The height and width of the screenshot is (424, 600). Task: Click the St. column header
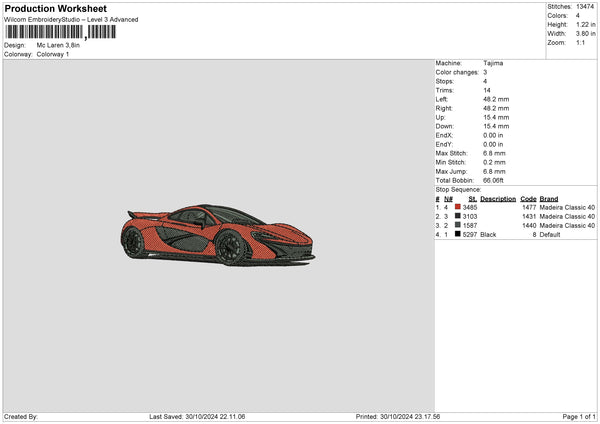[472, 199]
